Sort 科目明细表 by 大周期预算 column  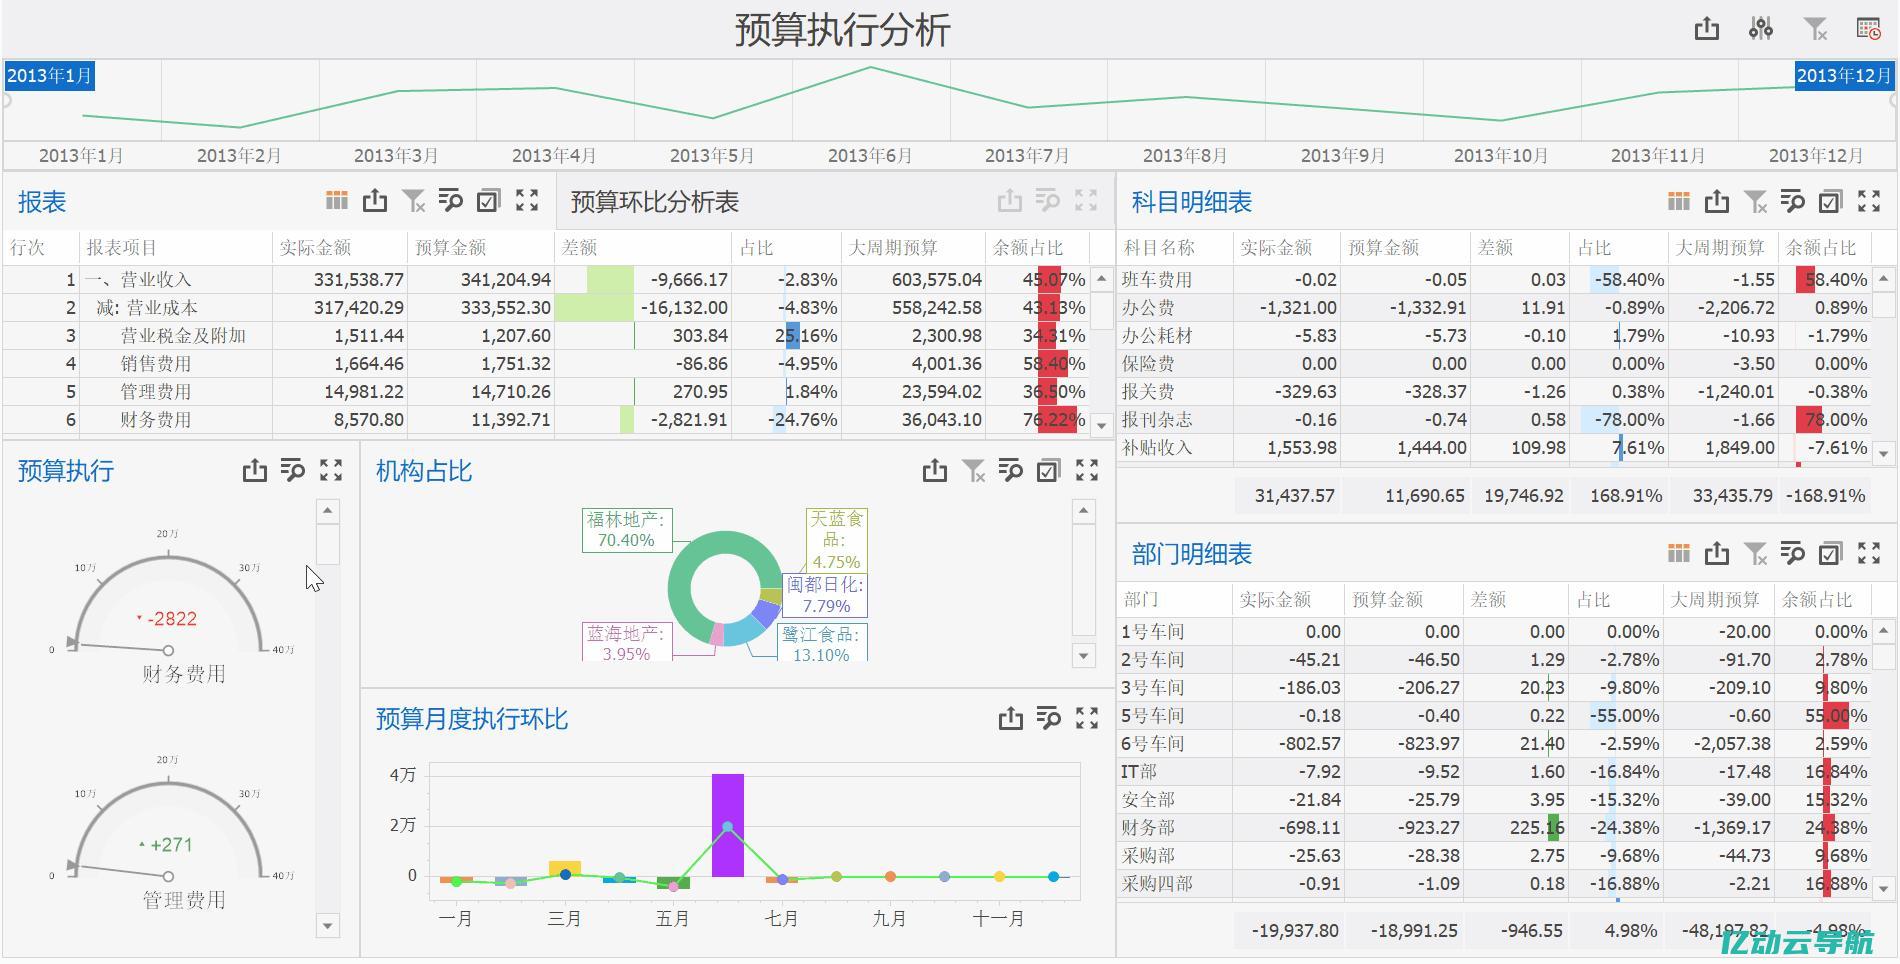(x=1722, y=247)
